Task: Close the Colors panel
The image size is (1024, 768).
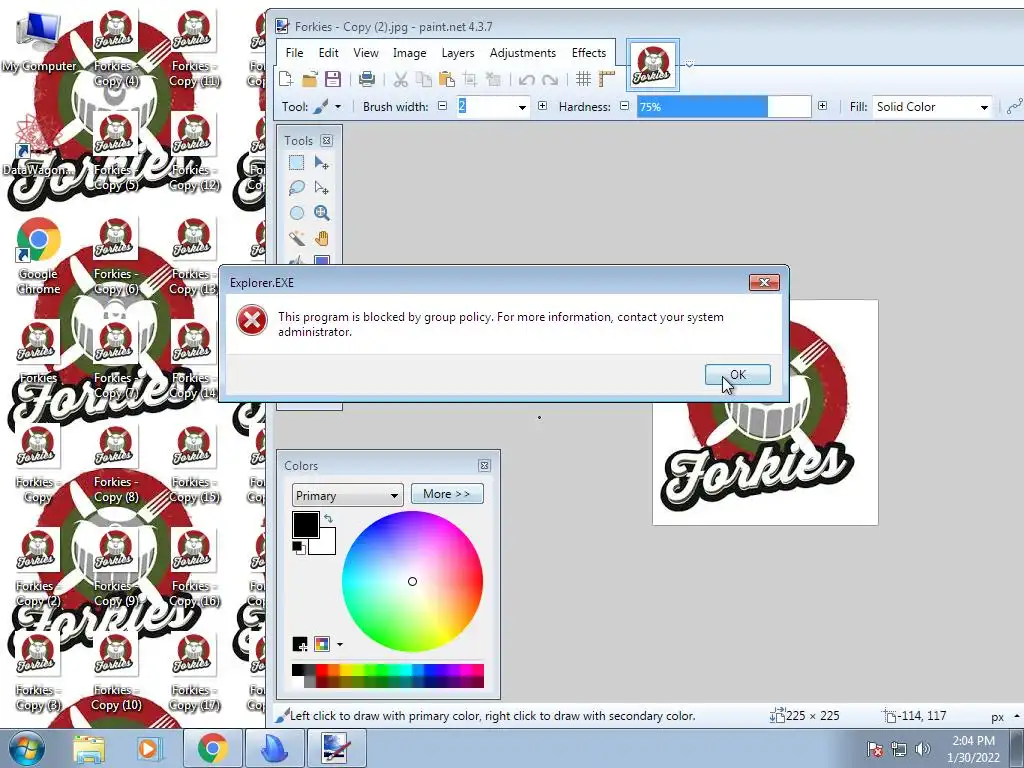Action: [x=484, y=466]
